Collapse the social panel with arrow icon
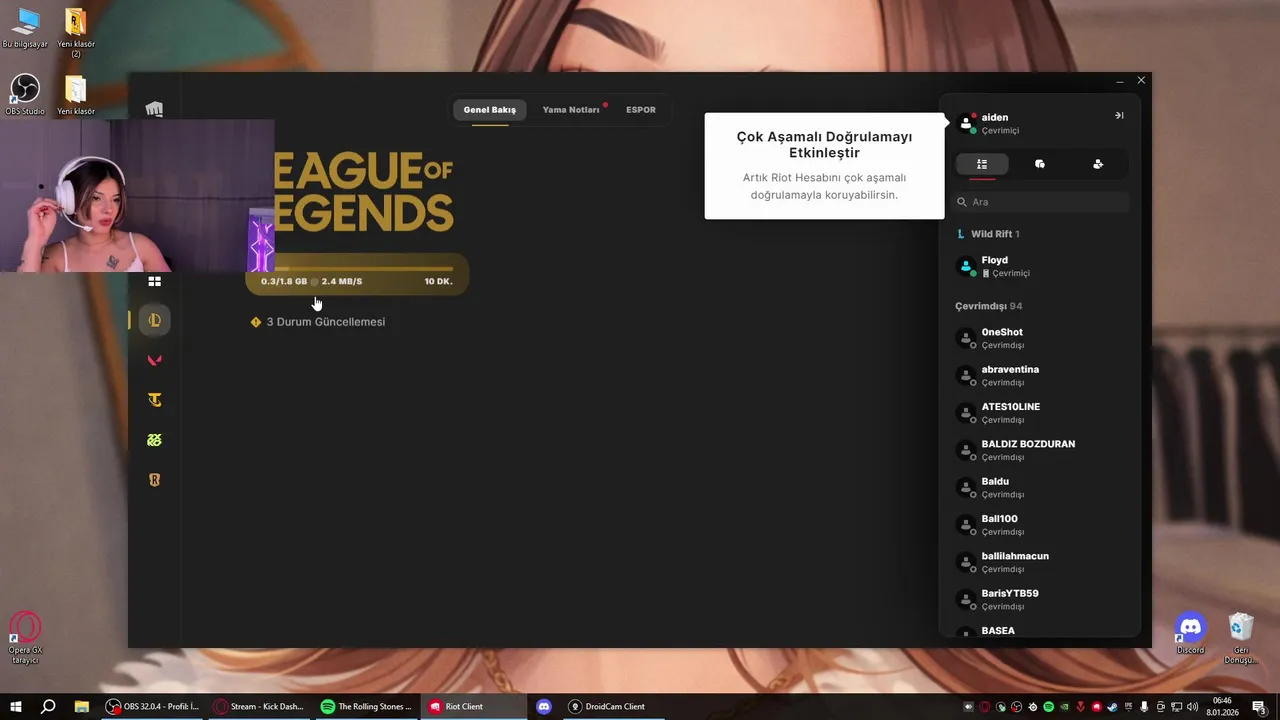The width and height of the screenshot is (1280, 720). 1119,115
